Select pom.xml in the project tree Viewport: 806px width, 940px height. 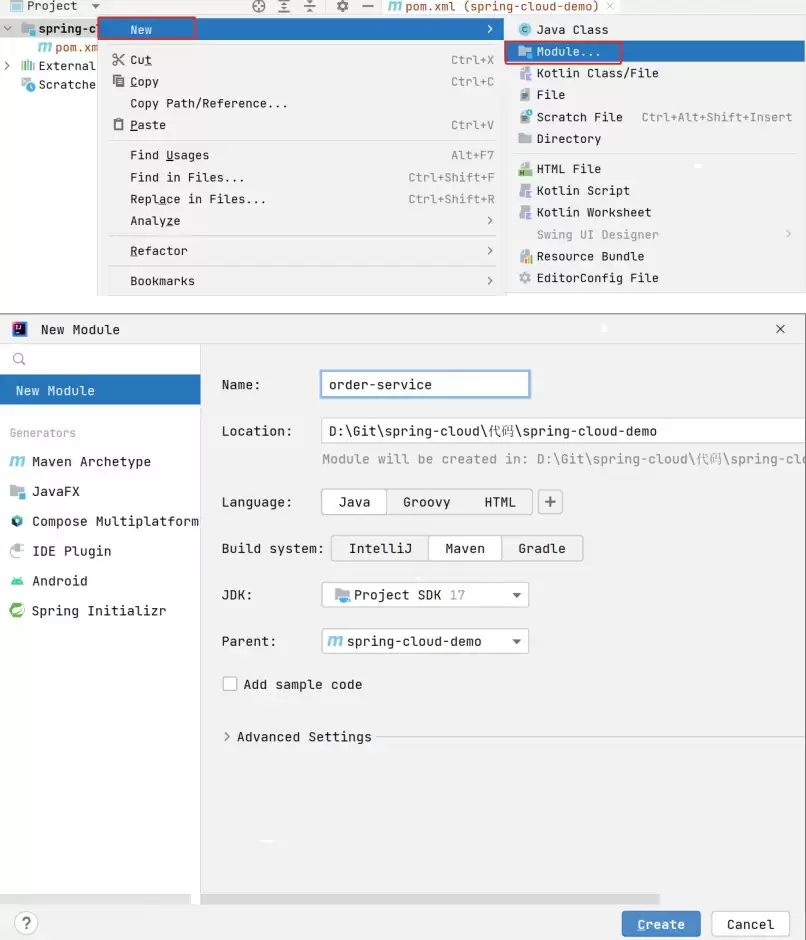click(x=67, y=47)
